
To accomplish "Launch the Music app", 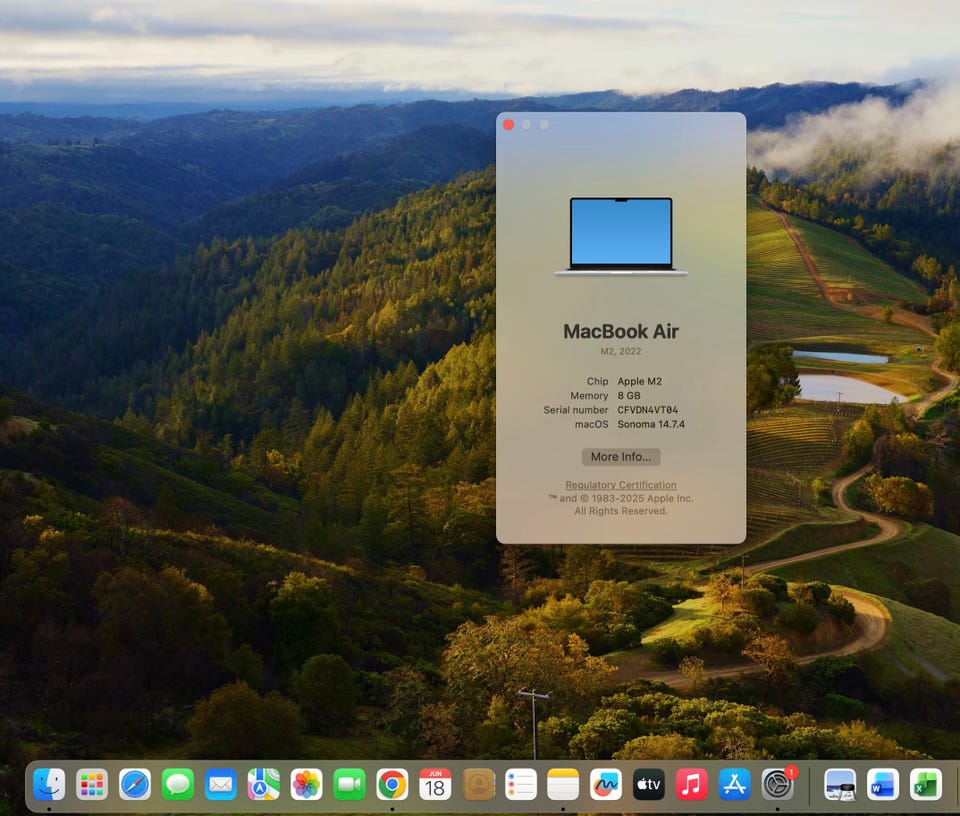I will click(x=692, y=784).
